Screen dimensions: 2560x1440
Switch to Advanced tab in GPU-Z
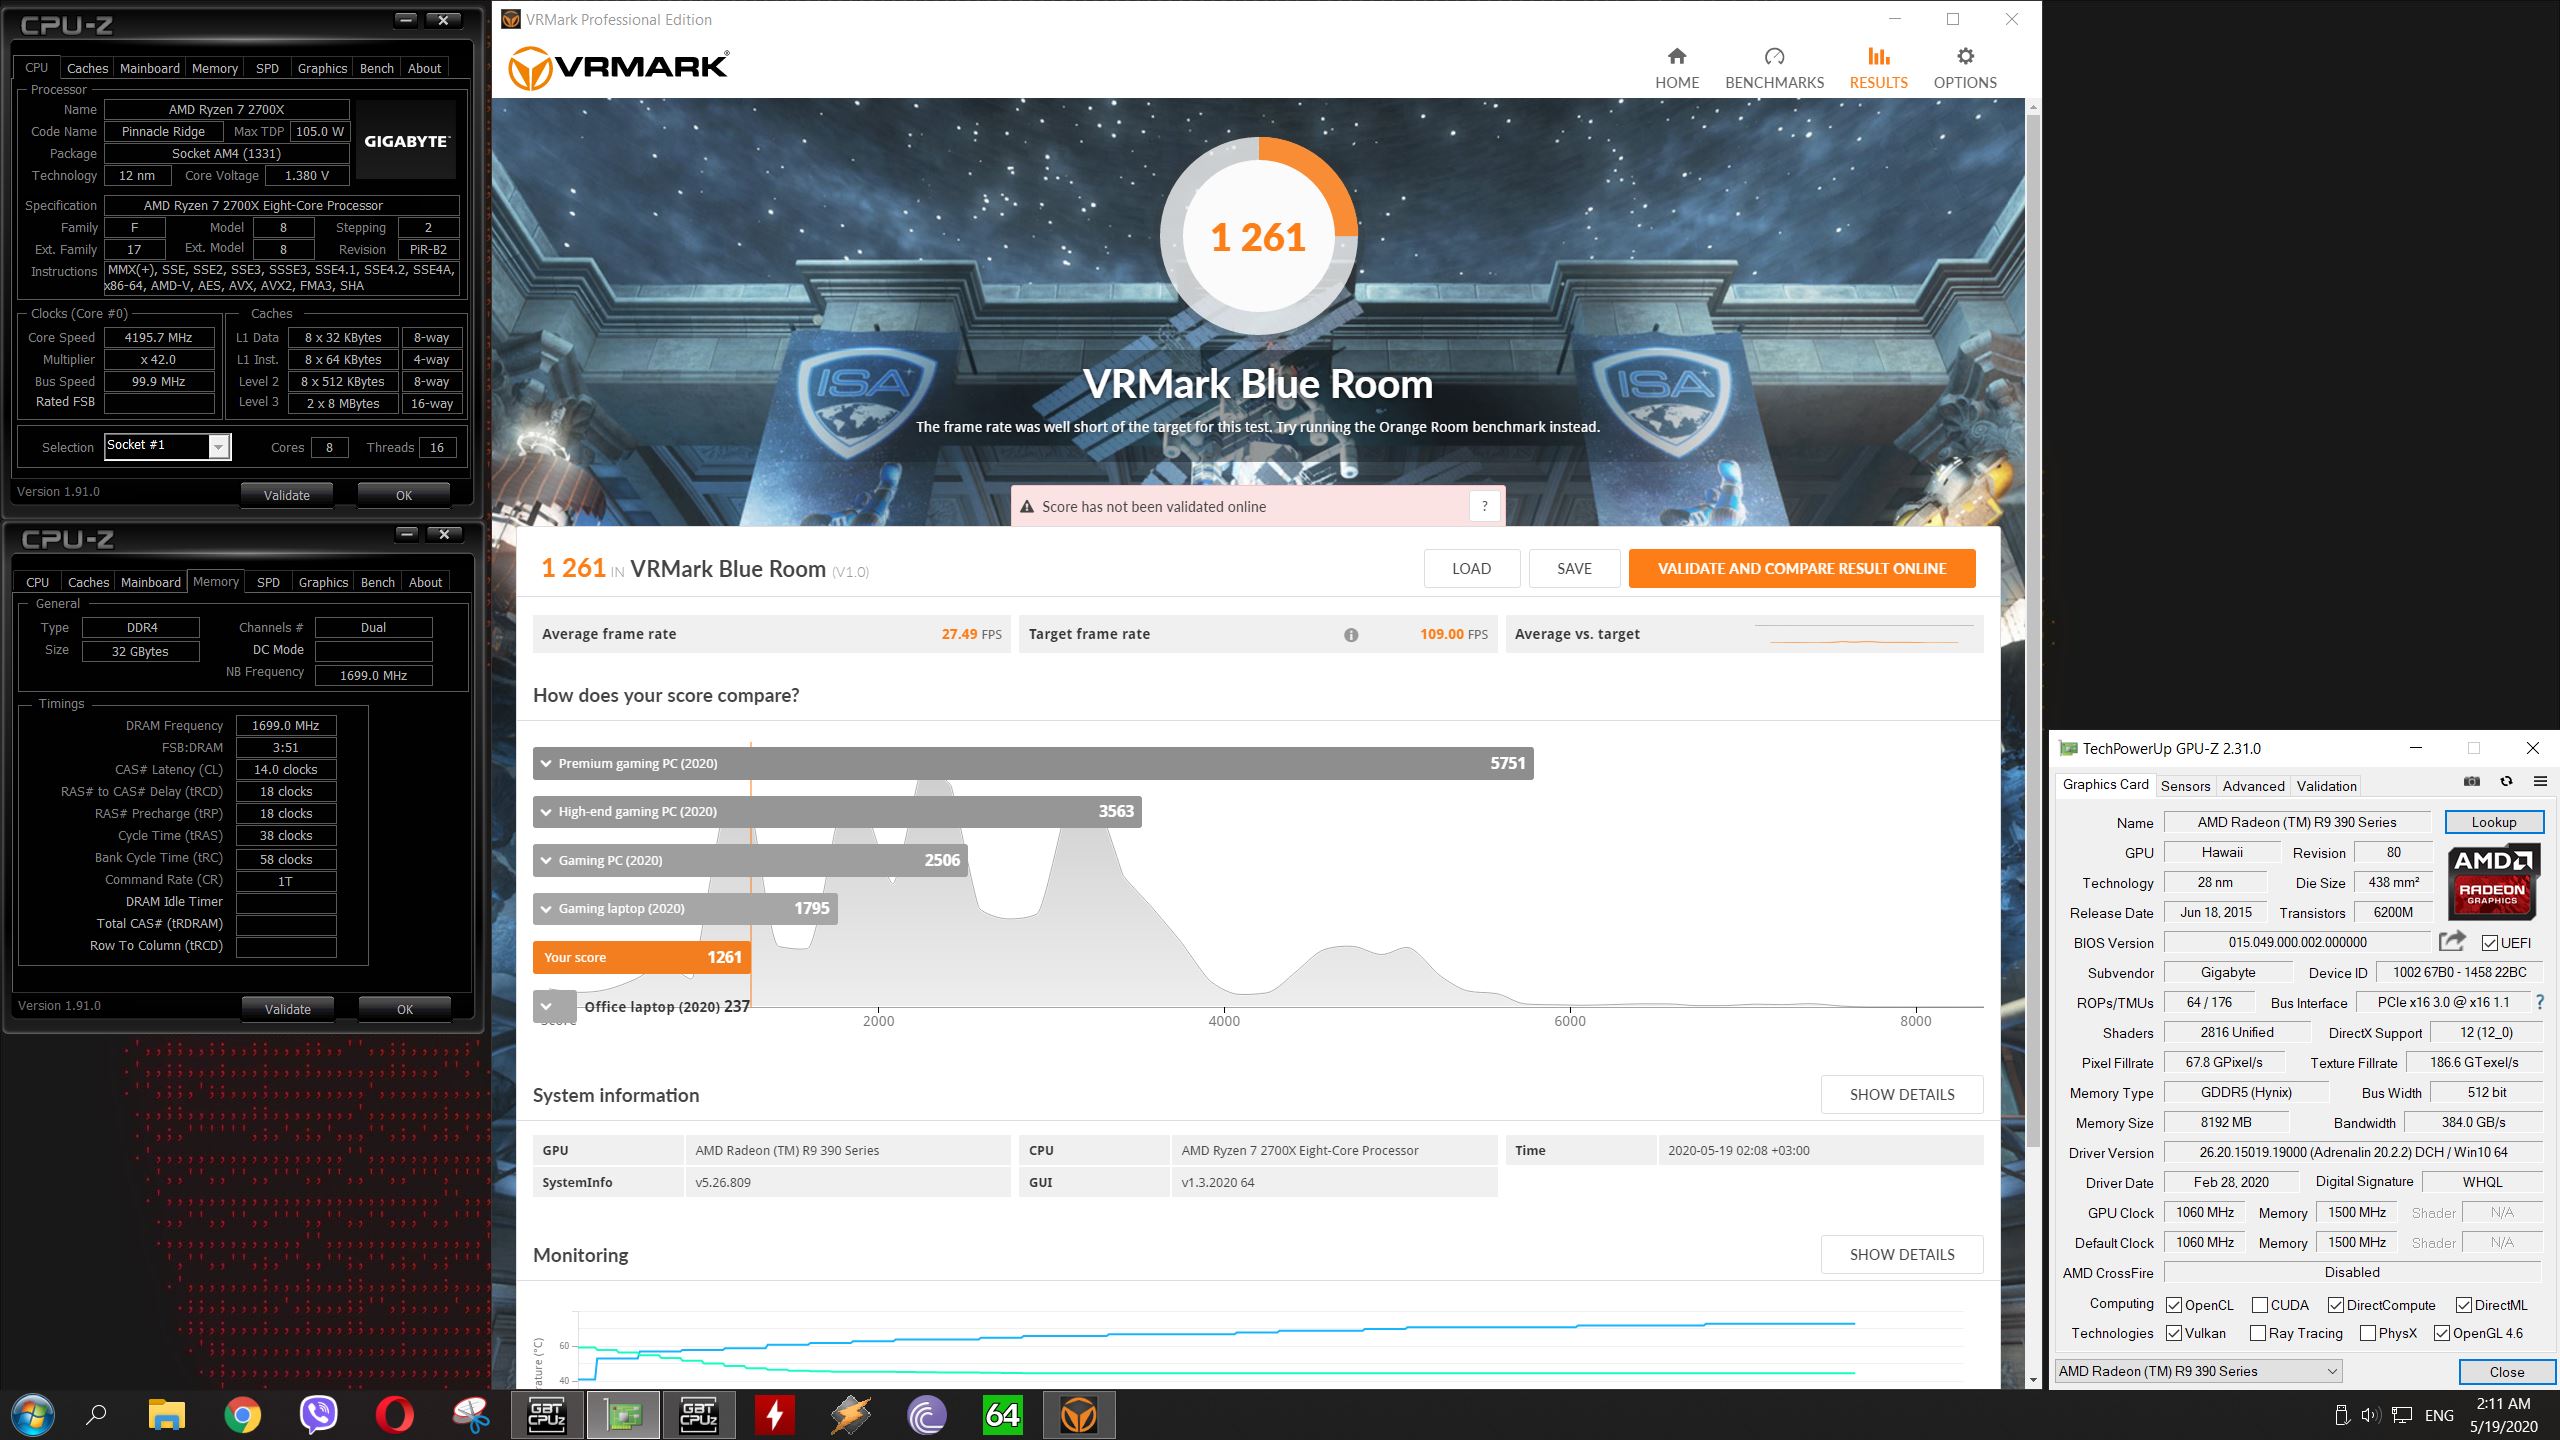pyautogui.click(x=2253, y=786)
